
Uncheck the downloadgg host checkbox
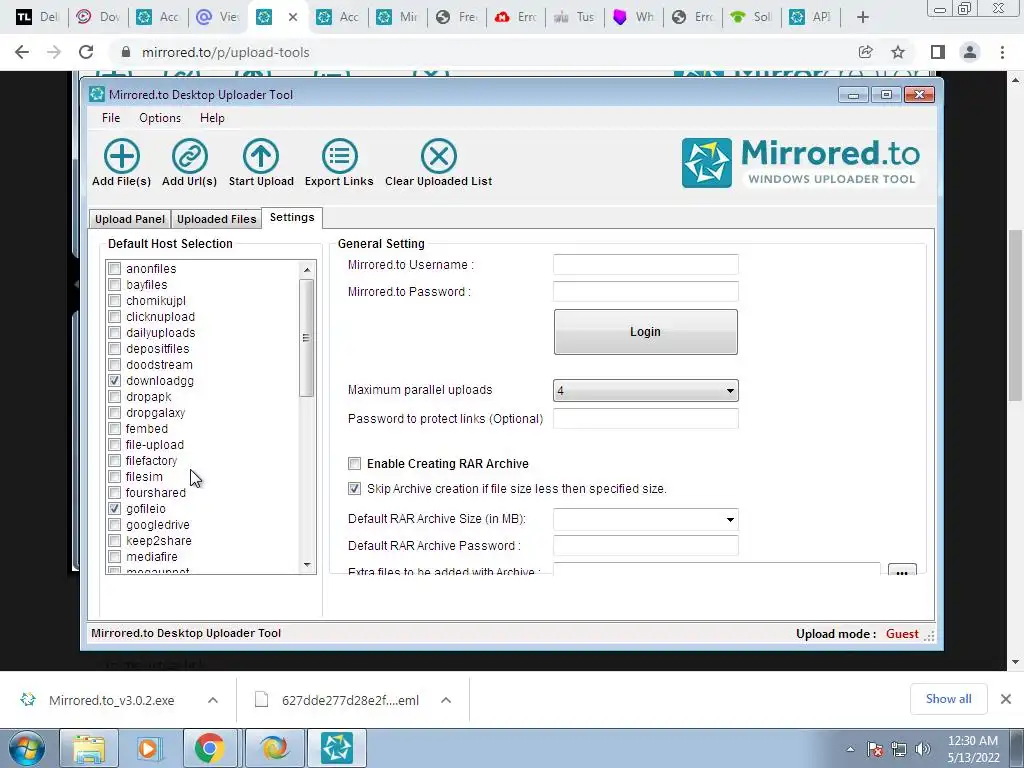pos(114,381)
